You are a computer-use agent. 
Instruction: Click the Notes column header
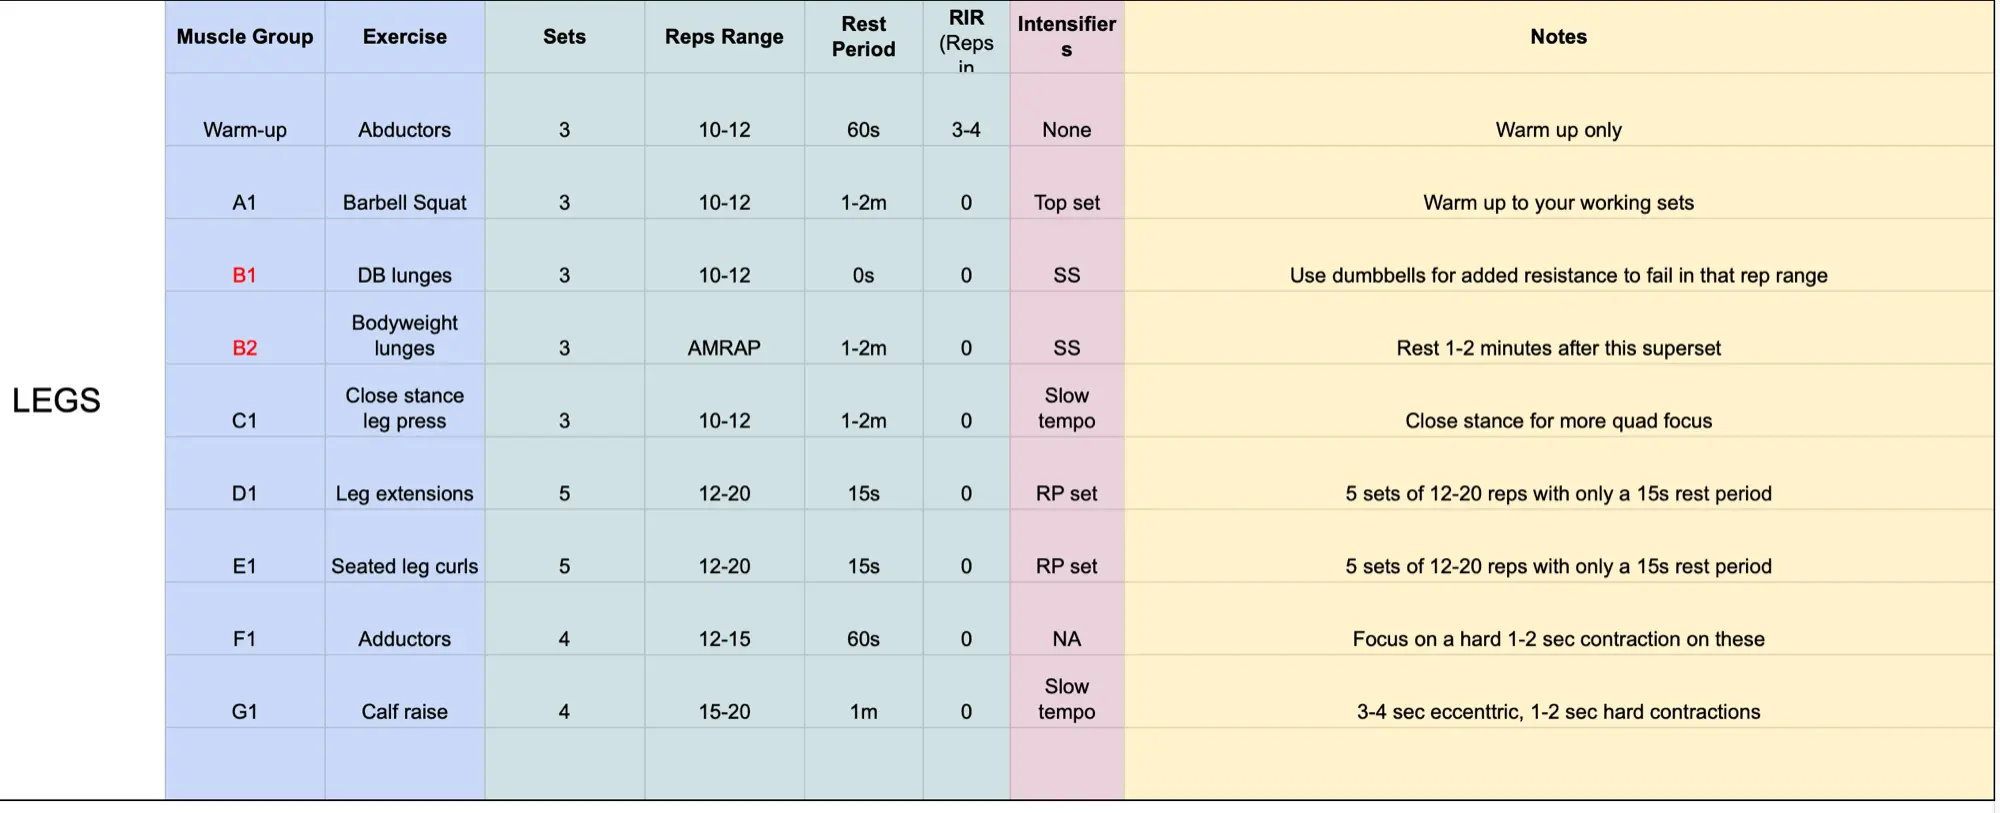coord(1558,37)
